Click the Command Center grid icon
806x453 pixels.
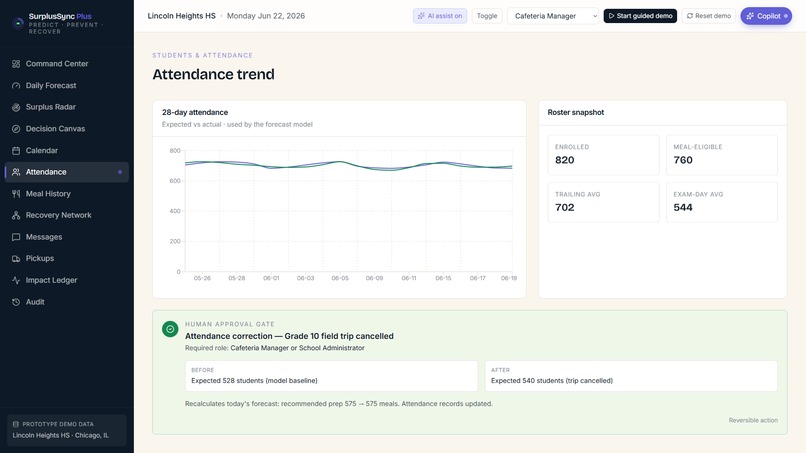pos(16,64)
